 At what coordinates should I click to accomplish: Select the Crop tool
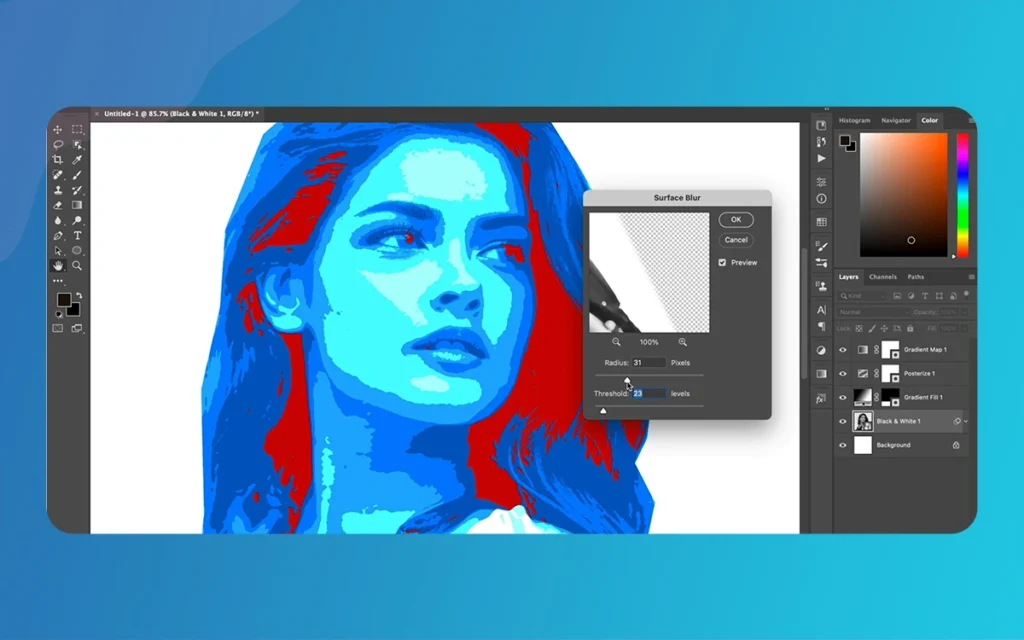(x=58, y=160)
